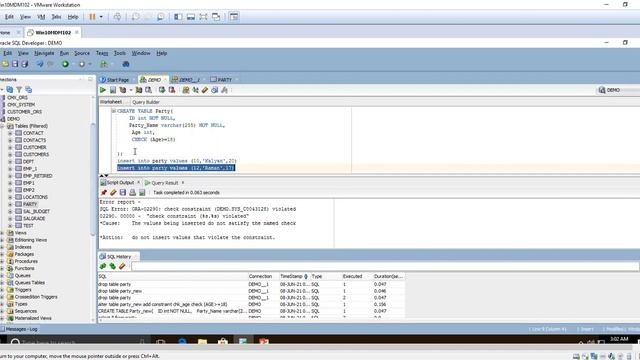This screenshot has height=360, width=640.
Task: Expand the PARTY table node in tree
Action: pos(10,204)
